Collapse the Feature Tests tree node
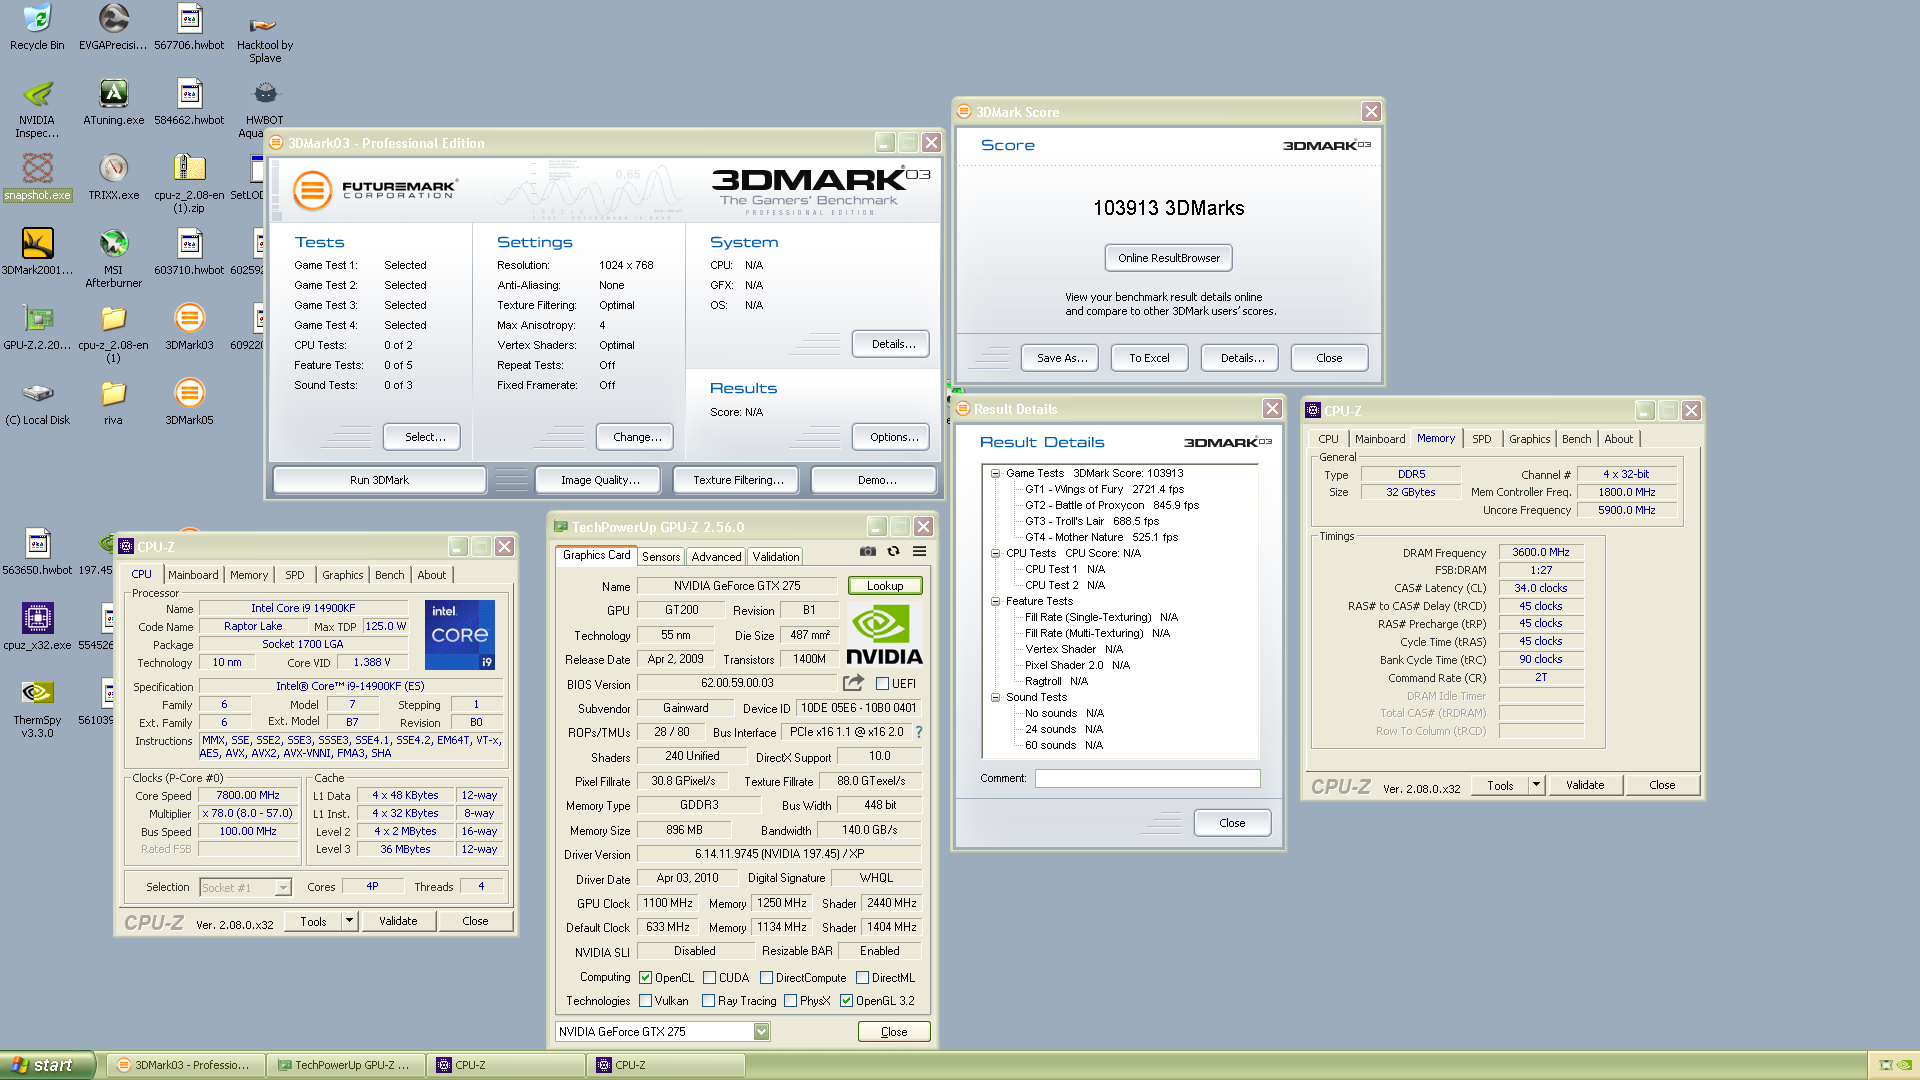The width and height of the screenshot is (1920, 1080). point(995,602)
